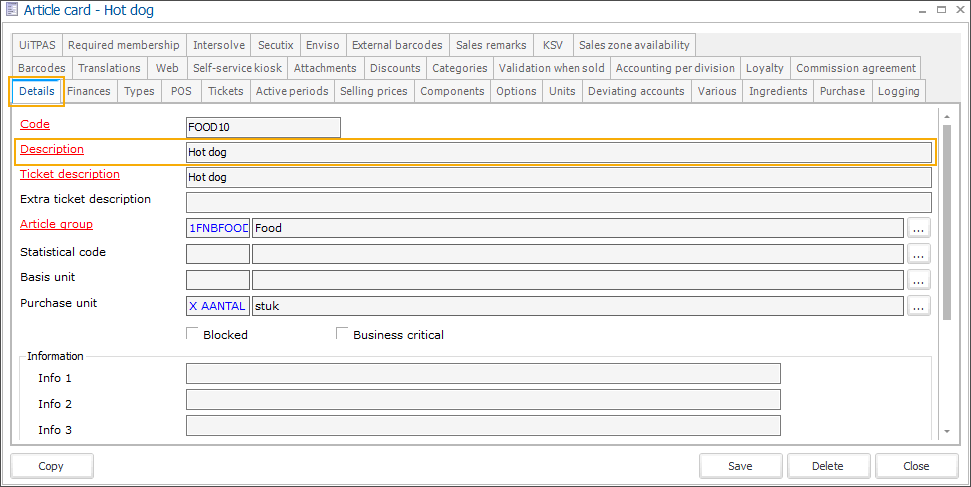
Task: Click the Copy button
Action: click(51, 466)
